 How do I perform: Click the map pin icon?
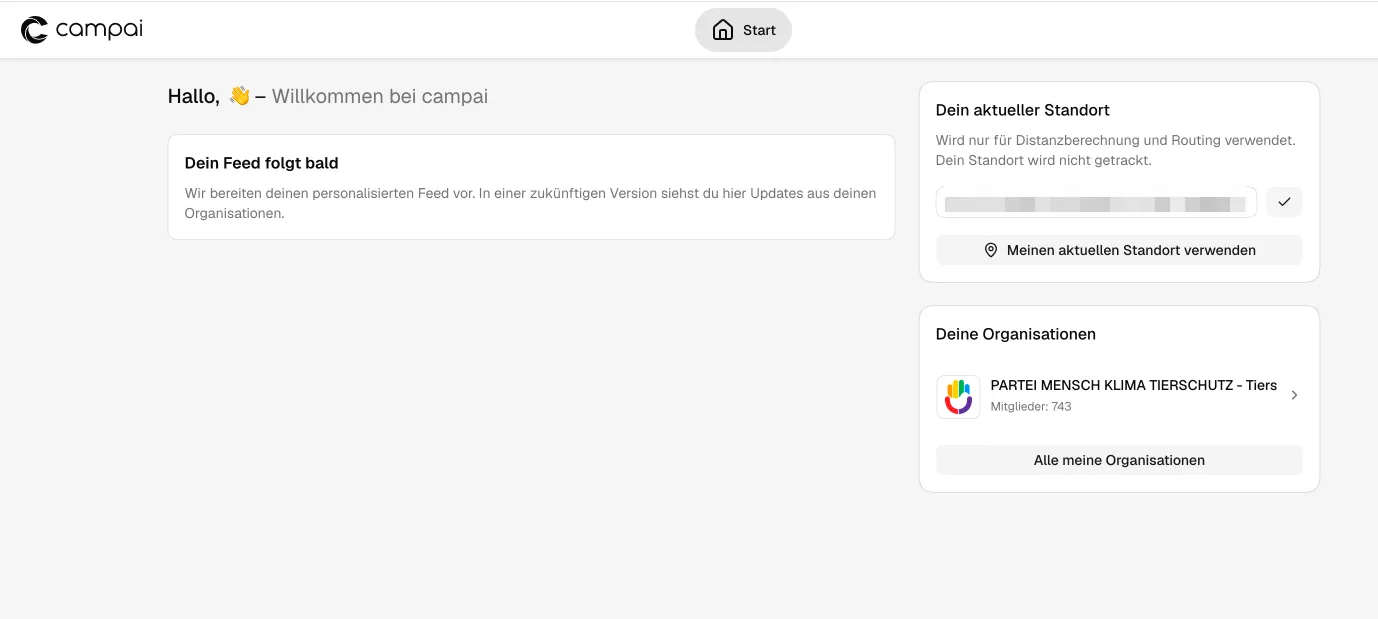pyautogui.click(x=991, y=250)
